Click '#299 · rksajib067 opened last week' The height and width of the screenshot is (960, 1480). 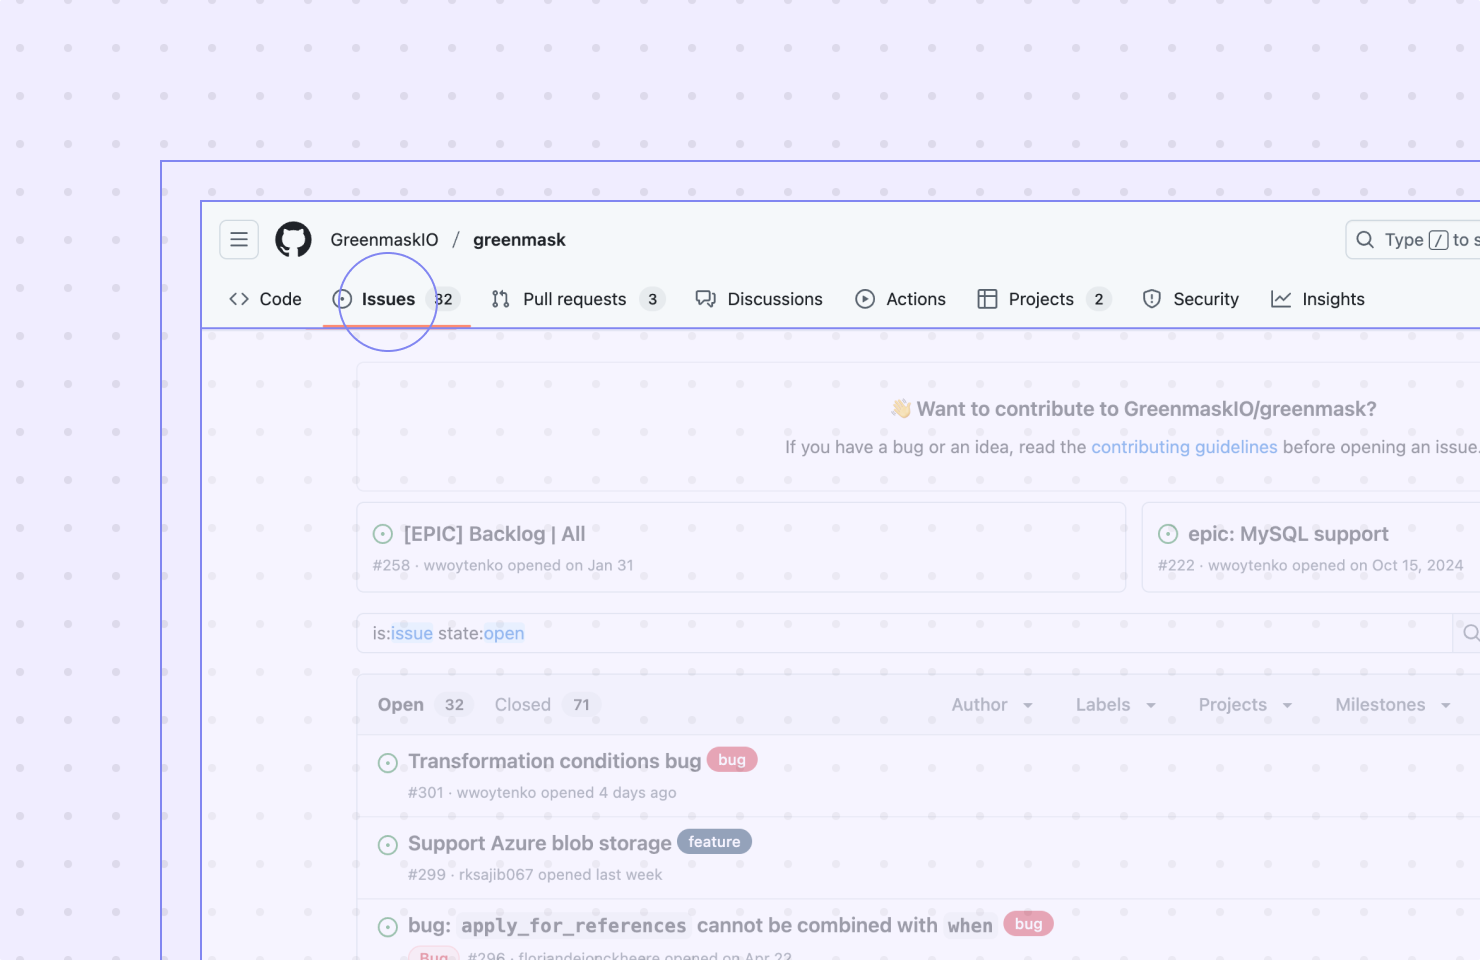coord(535,875)
